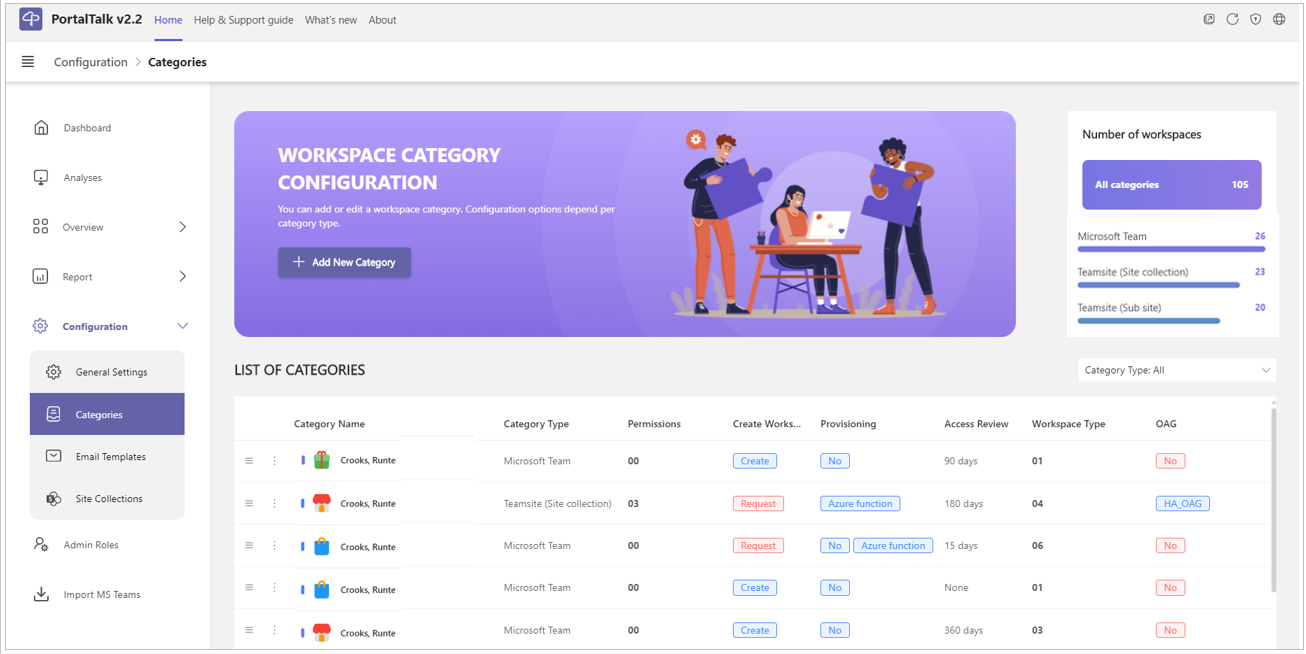Toggle the hamburger navigation menu
This screenshot has height=654, width=1306.
(x=28, y=62)
